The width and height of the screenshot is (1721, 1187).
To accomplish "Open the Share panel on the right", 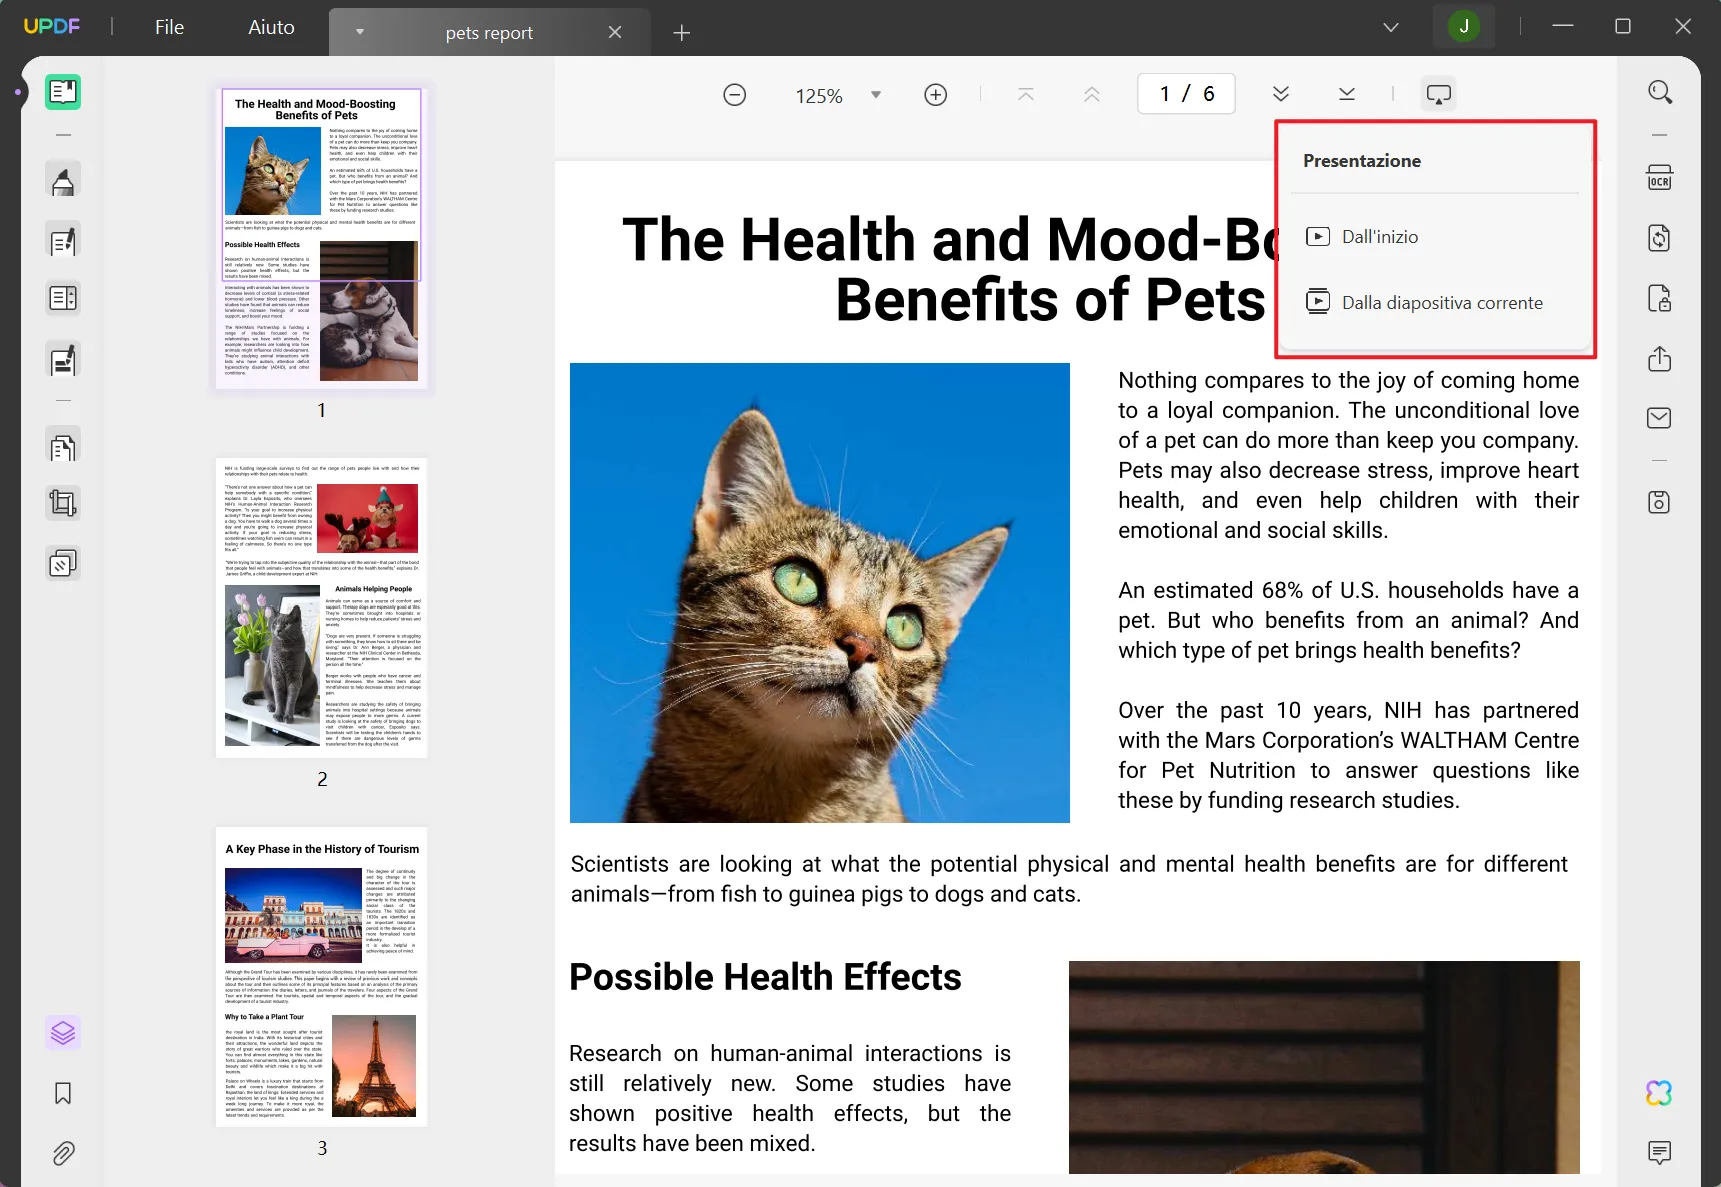I will tap(1660, 359).
